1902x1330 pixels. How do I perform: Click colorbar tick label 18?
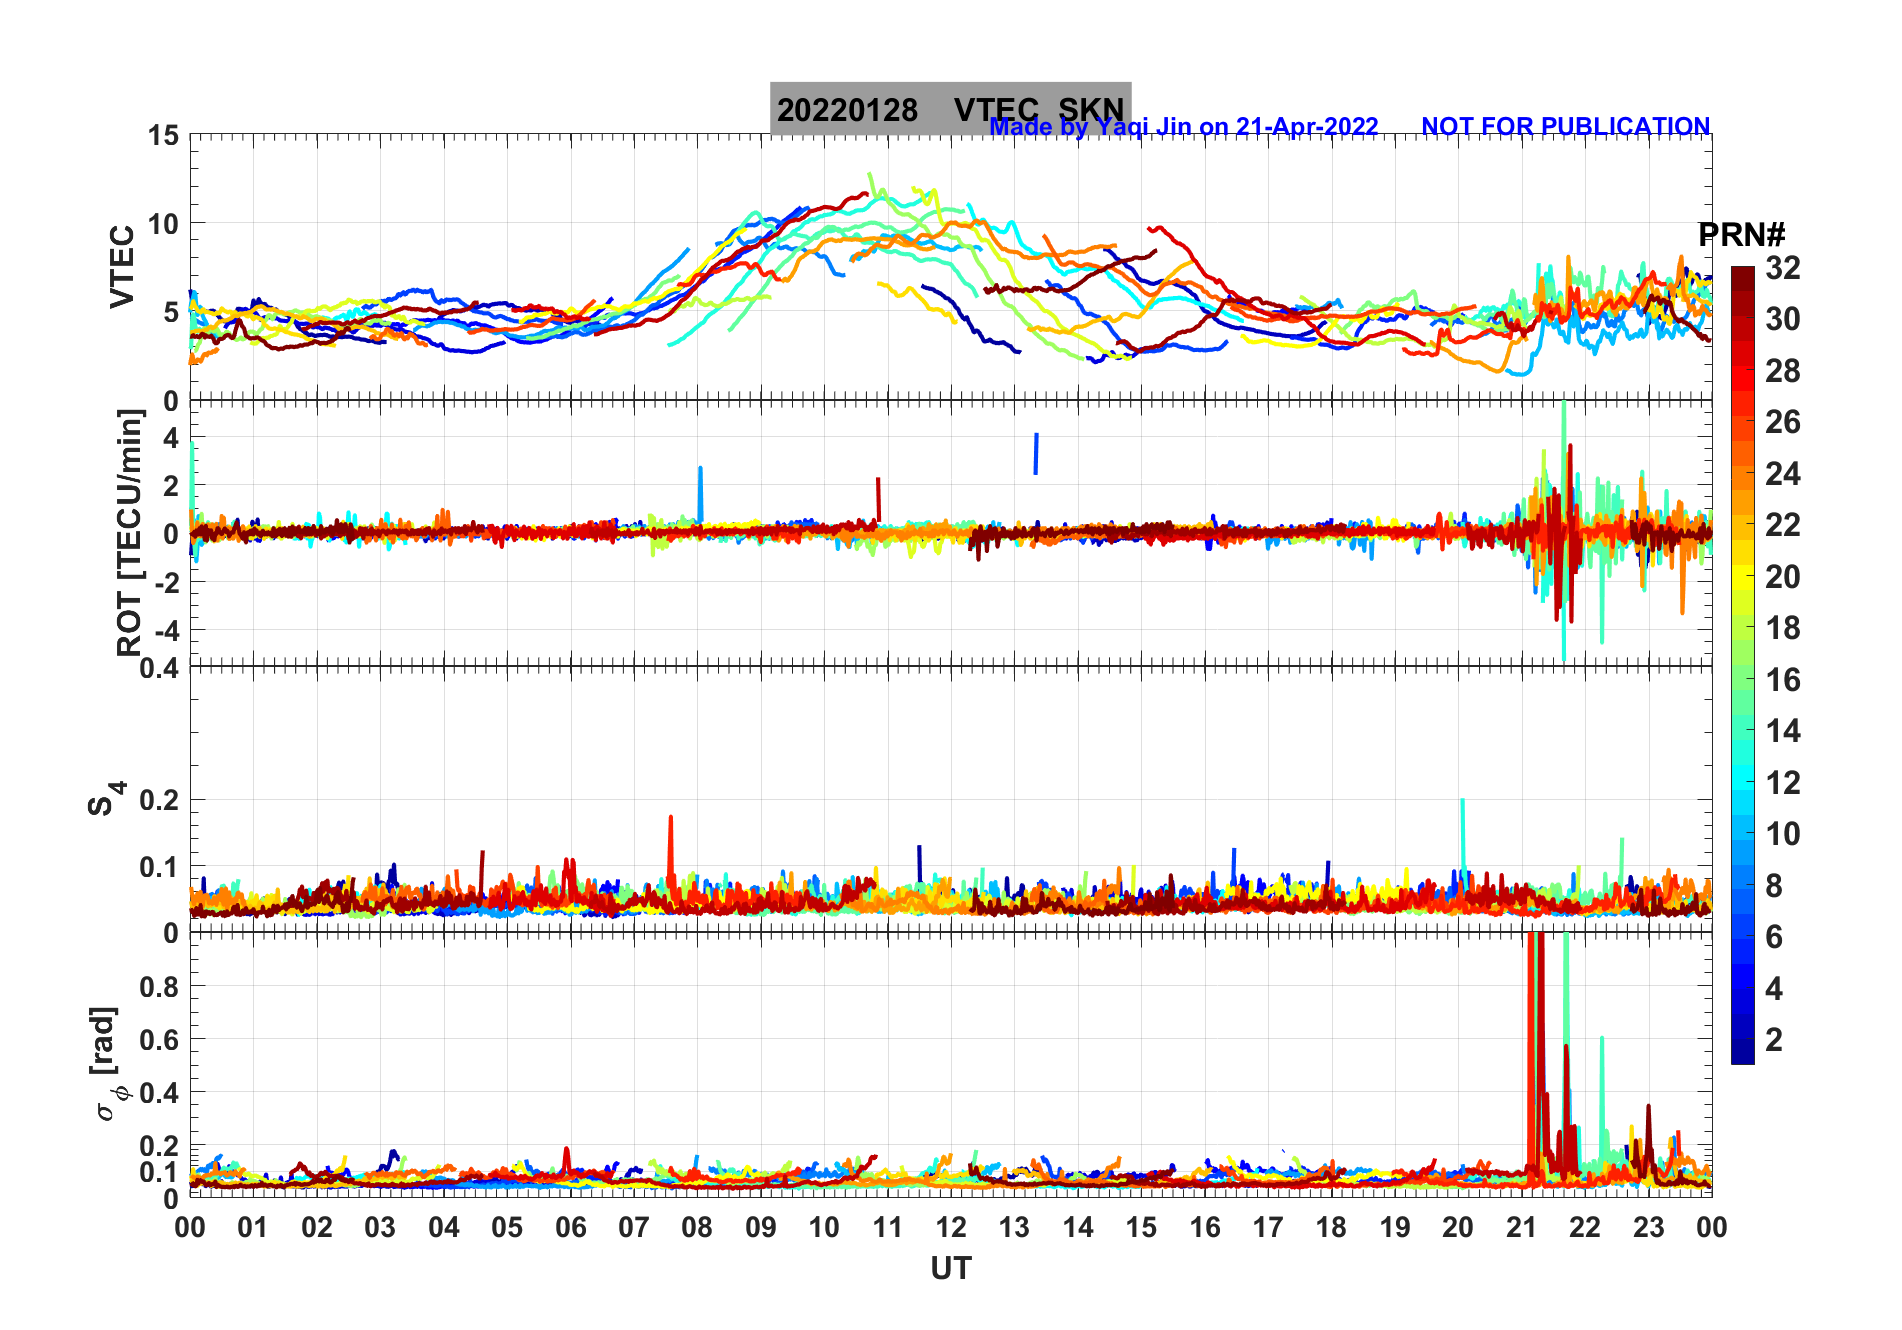coord(1782,628)
